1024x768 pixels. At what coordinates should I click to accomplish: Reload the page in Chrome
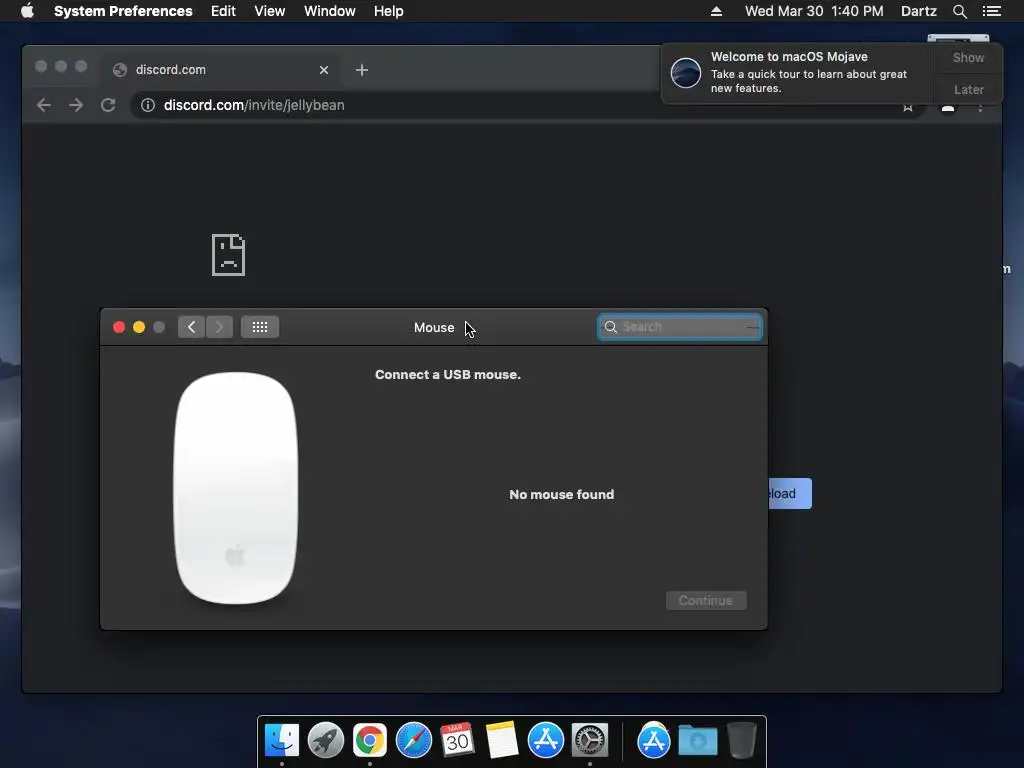[108, 105]
